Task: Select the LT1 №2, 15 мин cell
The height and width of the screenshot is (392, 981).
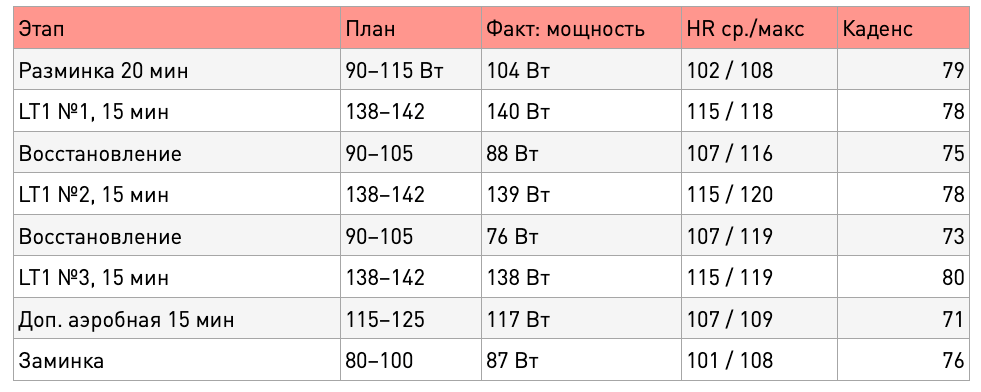Action: point(177,194)
